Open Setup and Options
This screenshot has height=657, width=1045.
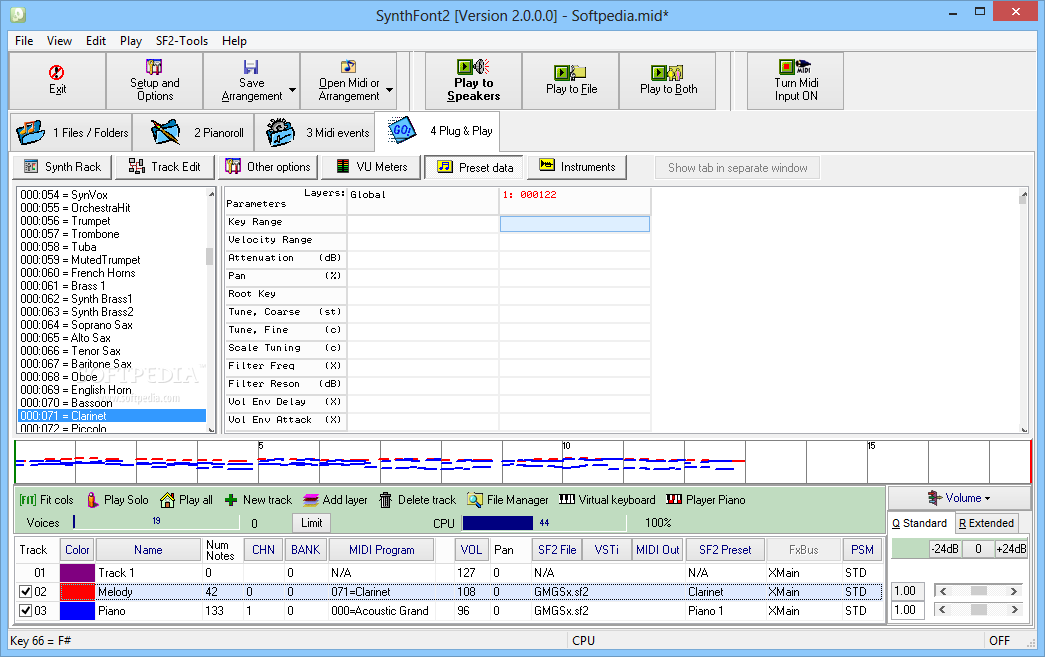[x=154, y=81]
